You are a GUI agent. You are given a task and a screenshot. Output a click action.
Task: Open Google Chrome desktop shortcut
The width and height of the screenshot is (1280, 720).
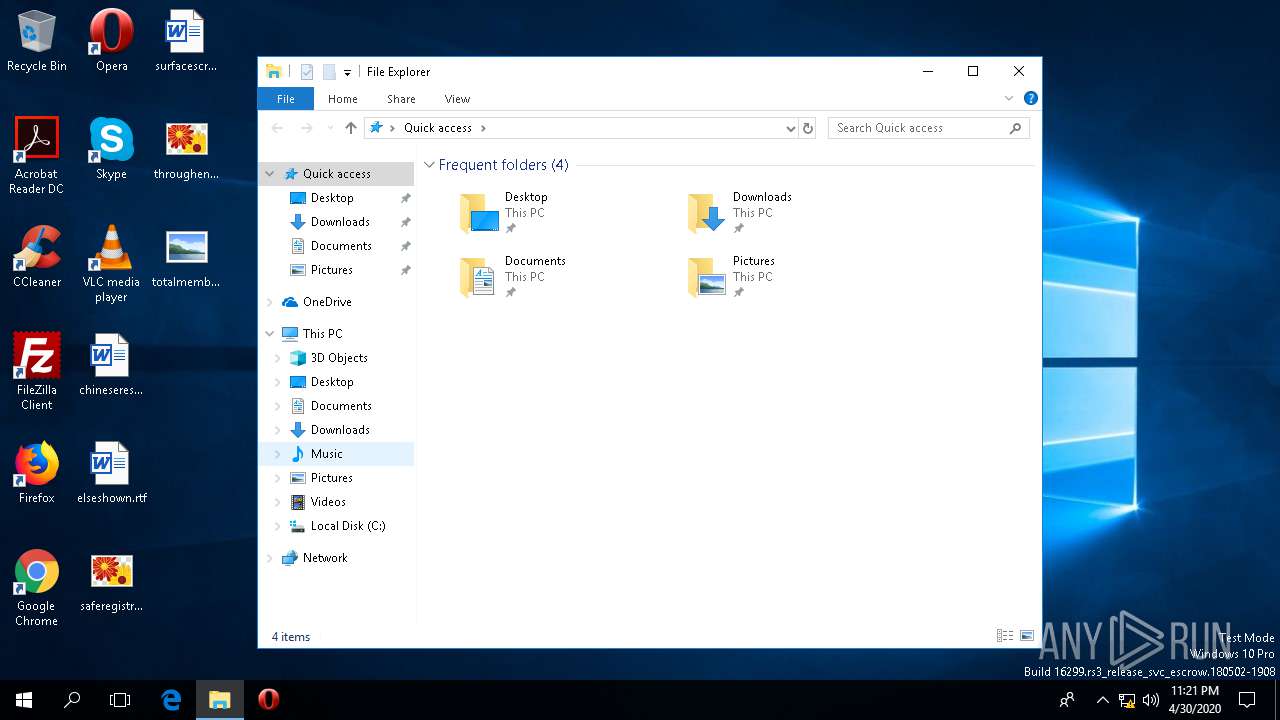37,588
